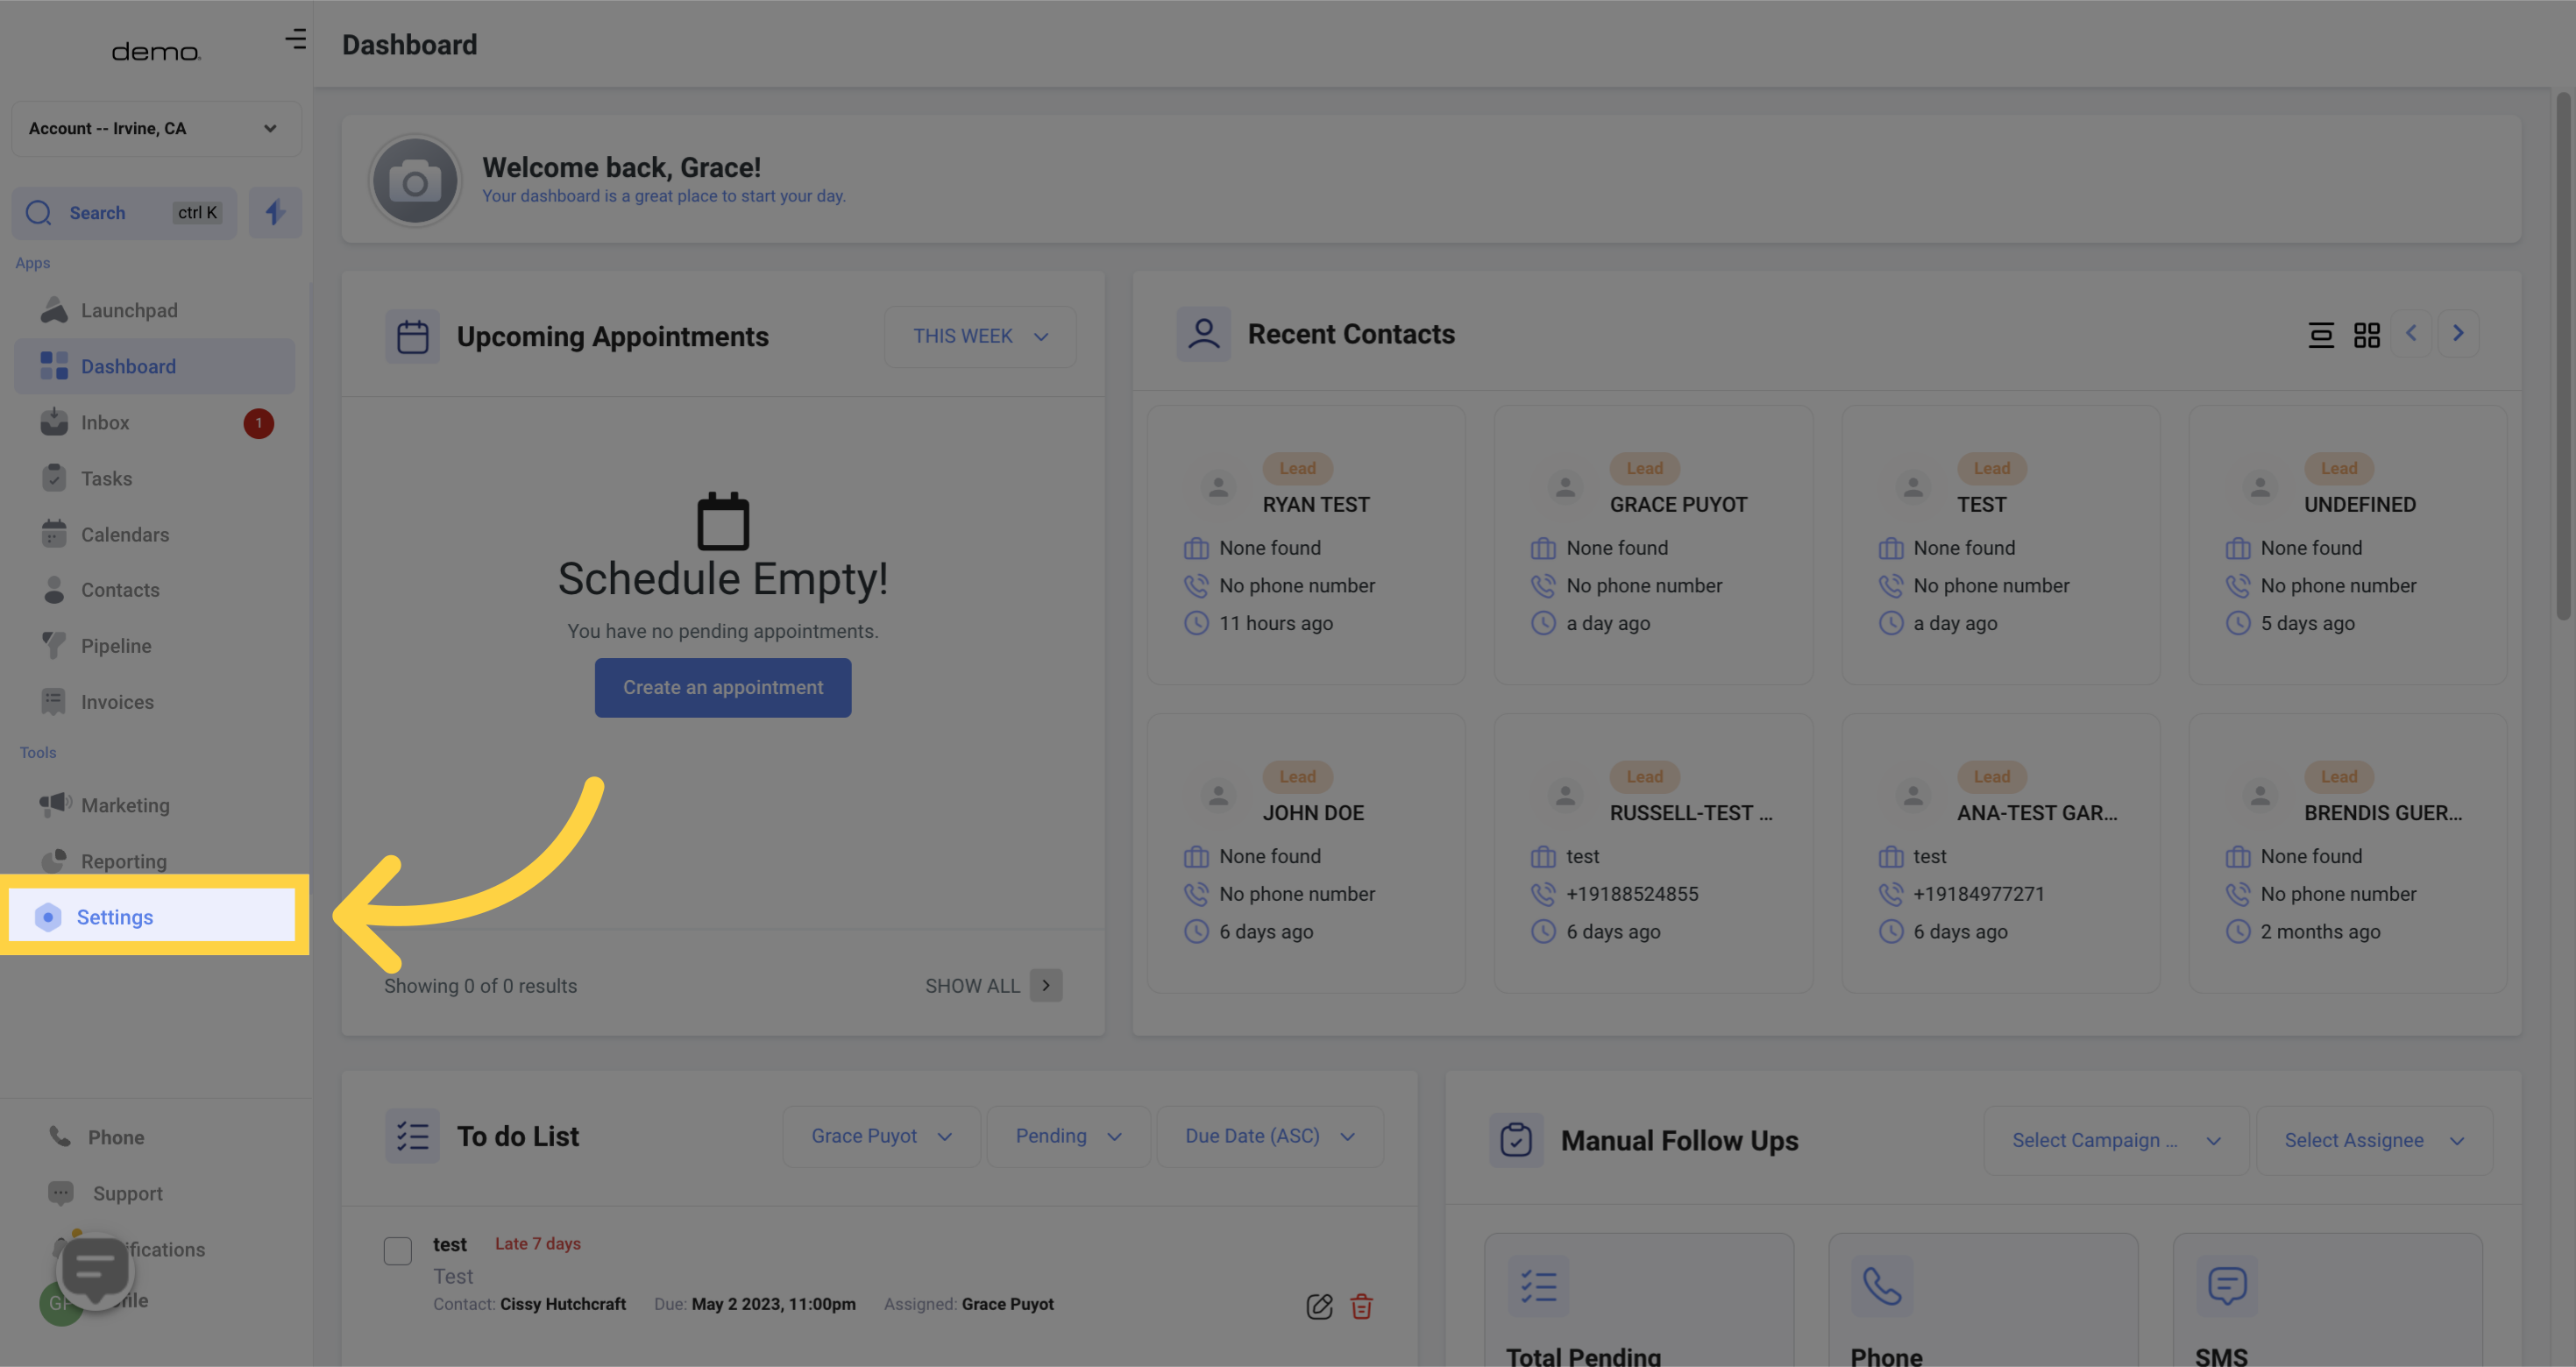2576x1367 pixels.
Task: Open Settings in the sidebar
Action: 115,917
